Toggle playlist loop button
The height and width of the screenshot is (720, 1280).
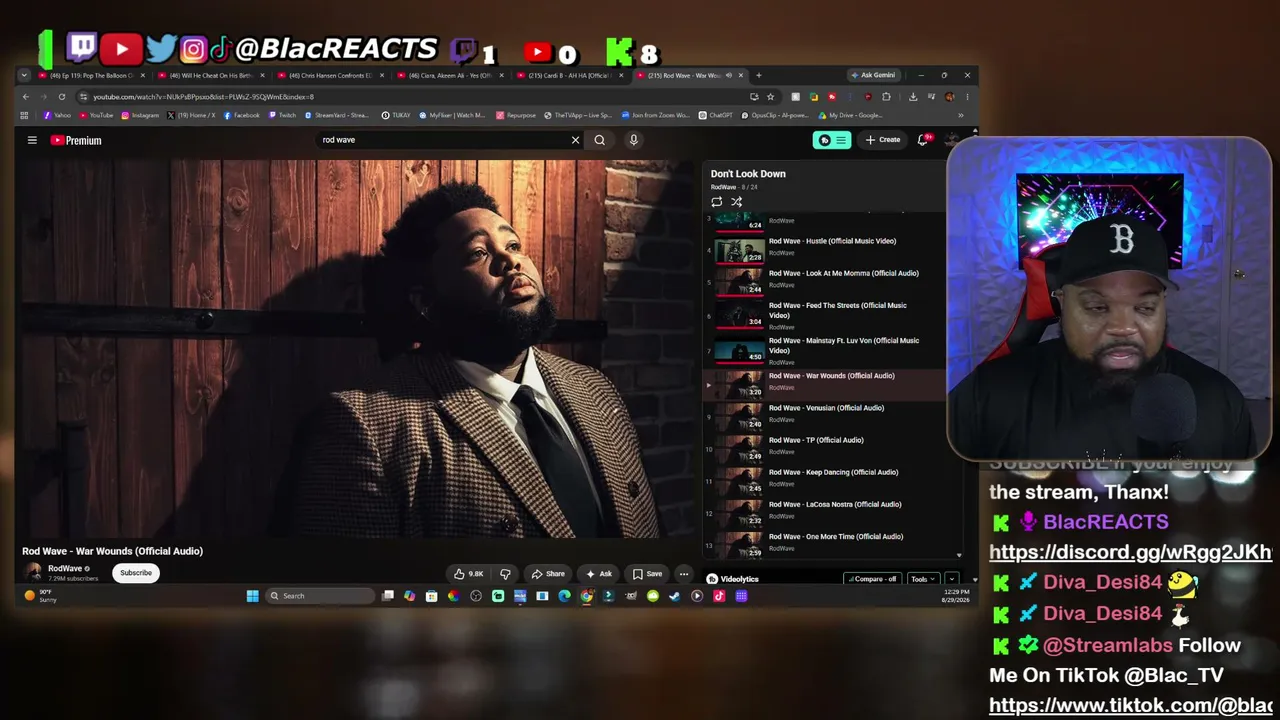(x=716, y=202)
